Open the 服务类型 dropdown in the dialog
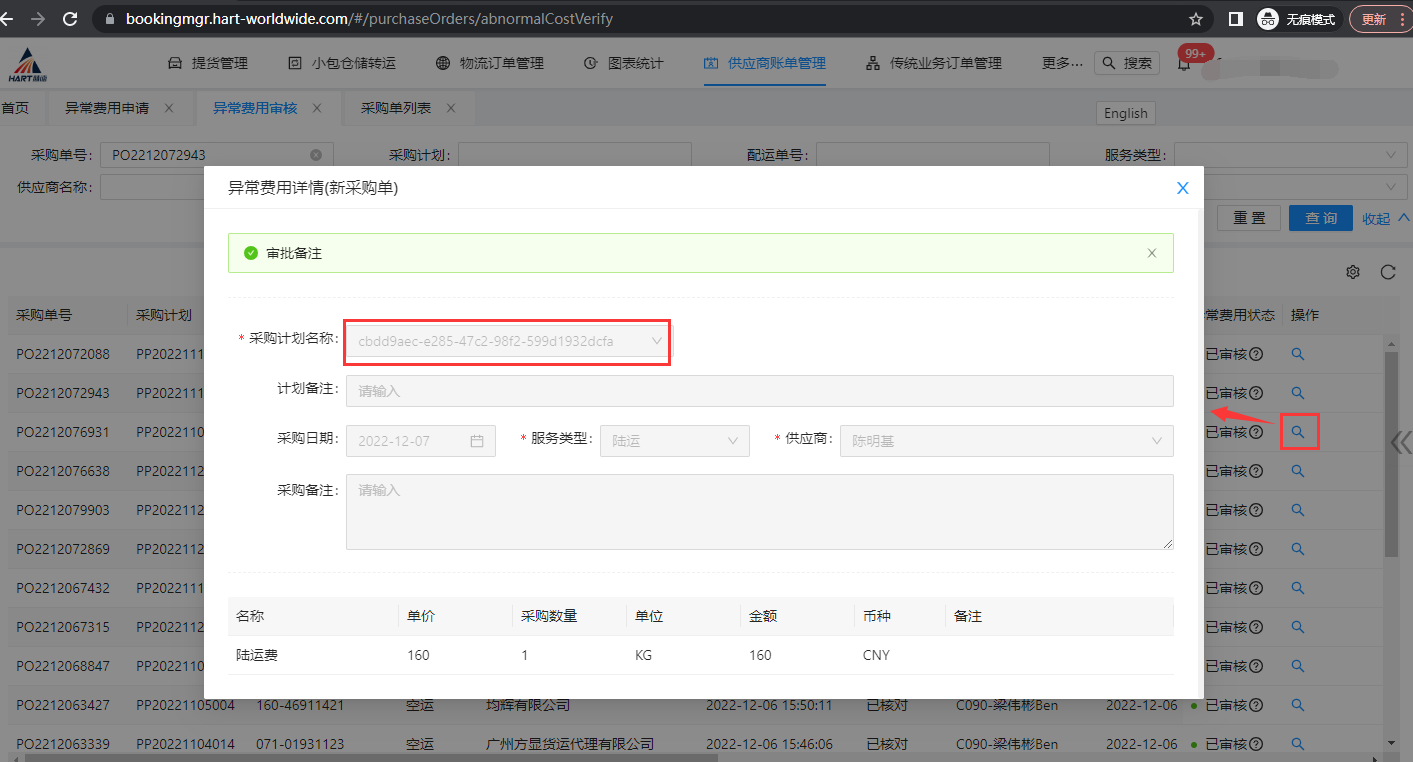Image resolution: width=1413 pixels, height=762 pixels. pos(674,440)
